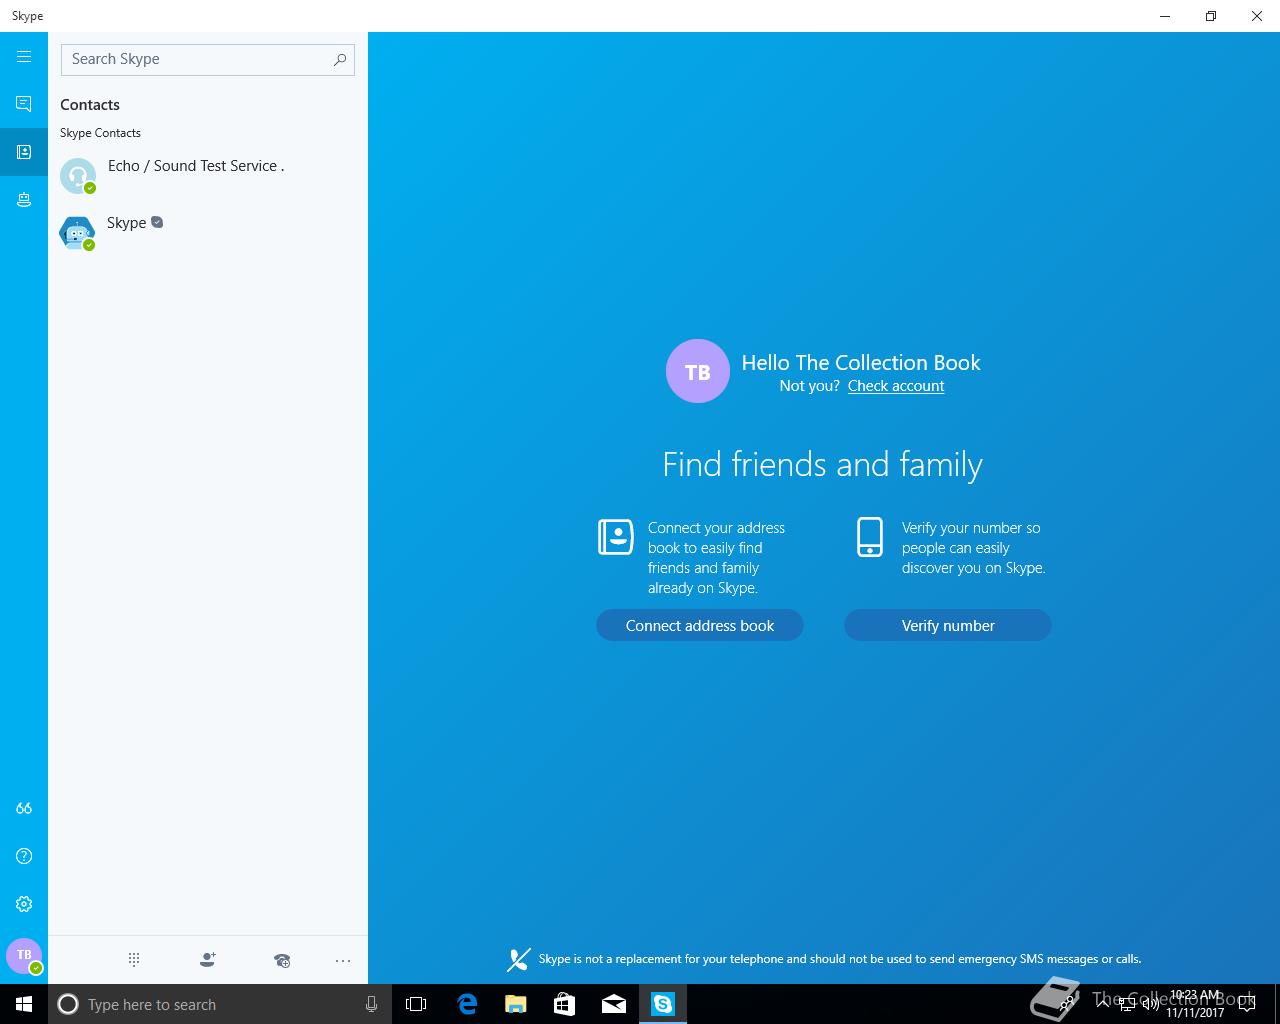This screenshot has height=1024, width=1280.
Task: Open the Contacts address book view
Action: (24, 152)
